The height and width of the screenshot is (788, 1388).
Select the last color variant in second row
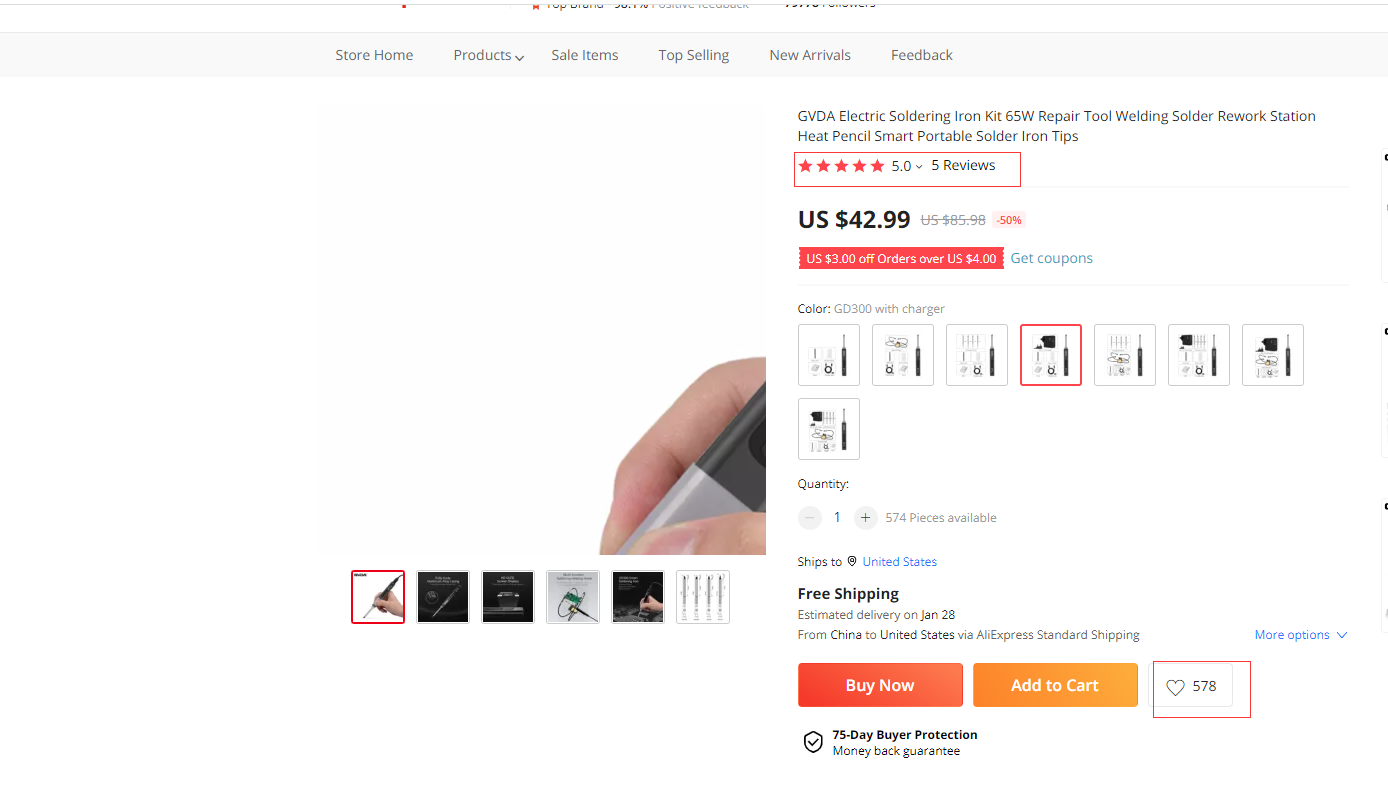tap(828, 429)
